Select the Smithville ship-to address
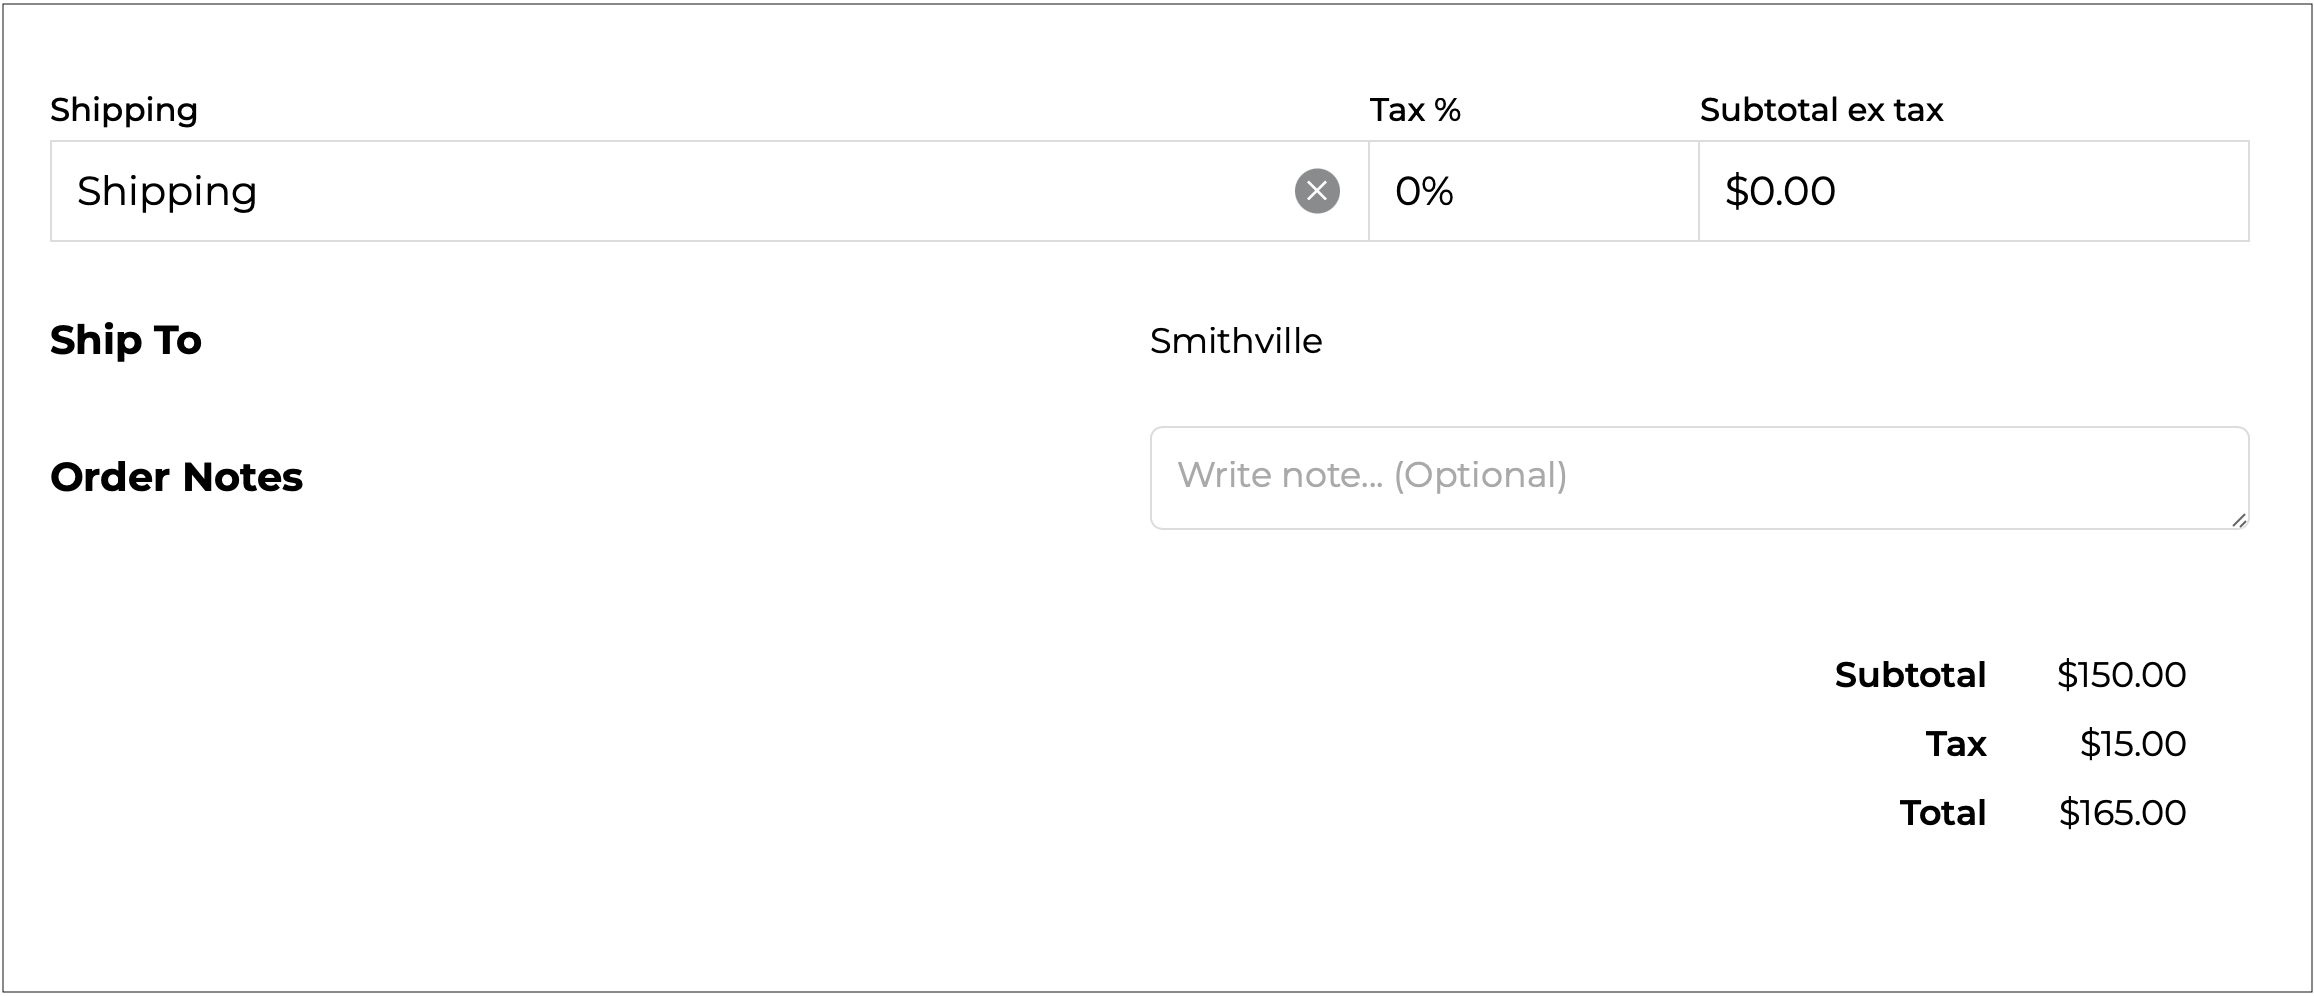This screenshot has width=2314, height=996. tap(1236, 341)
